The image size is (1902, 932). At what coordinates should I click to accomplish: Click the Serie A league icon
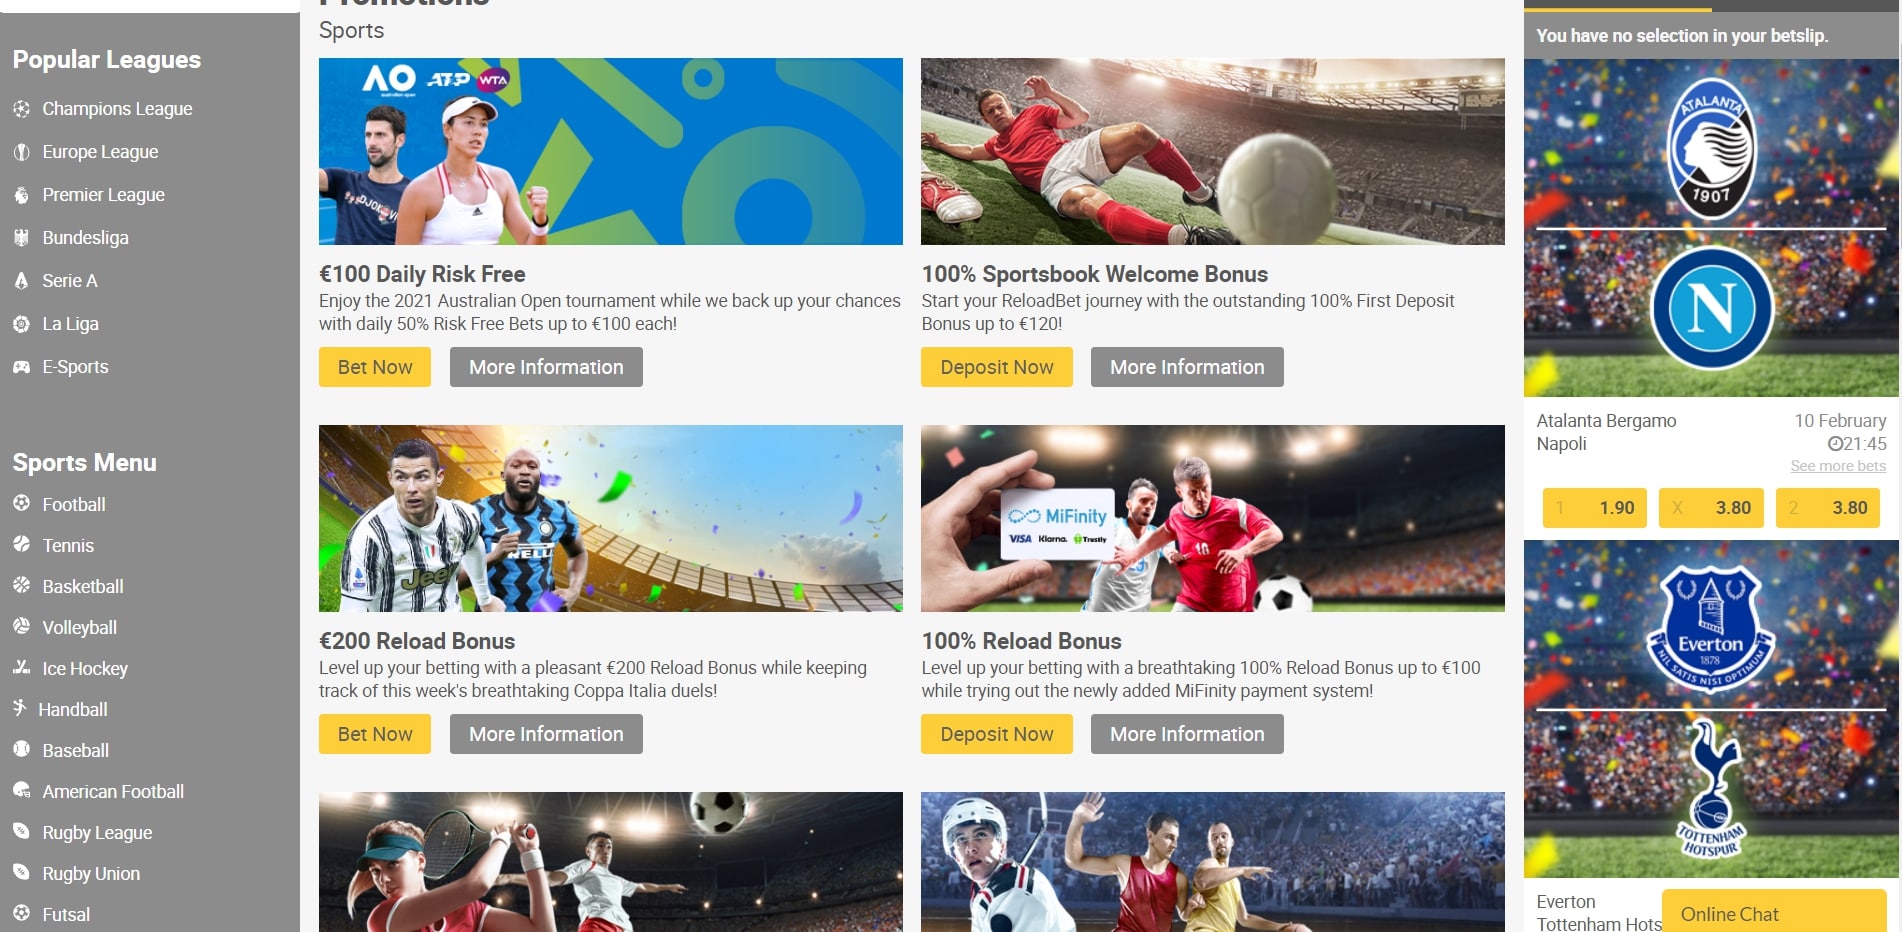click(21, 281)
